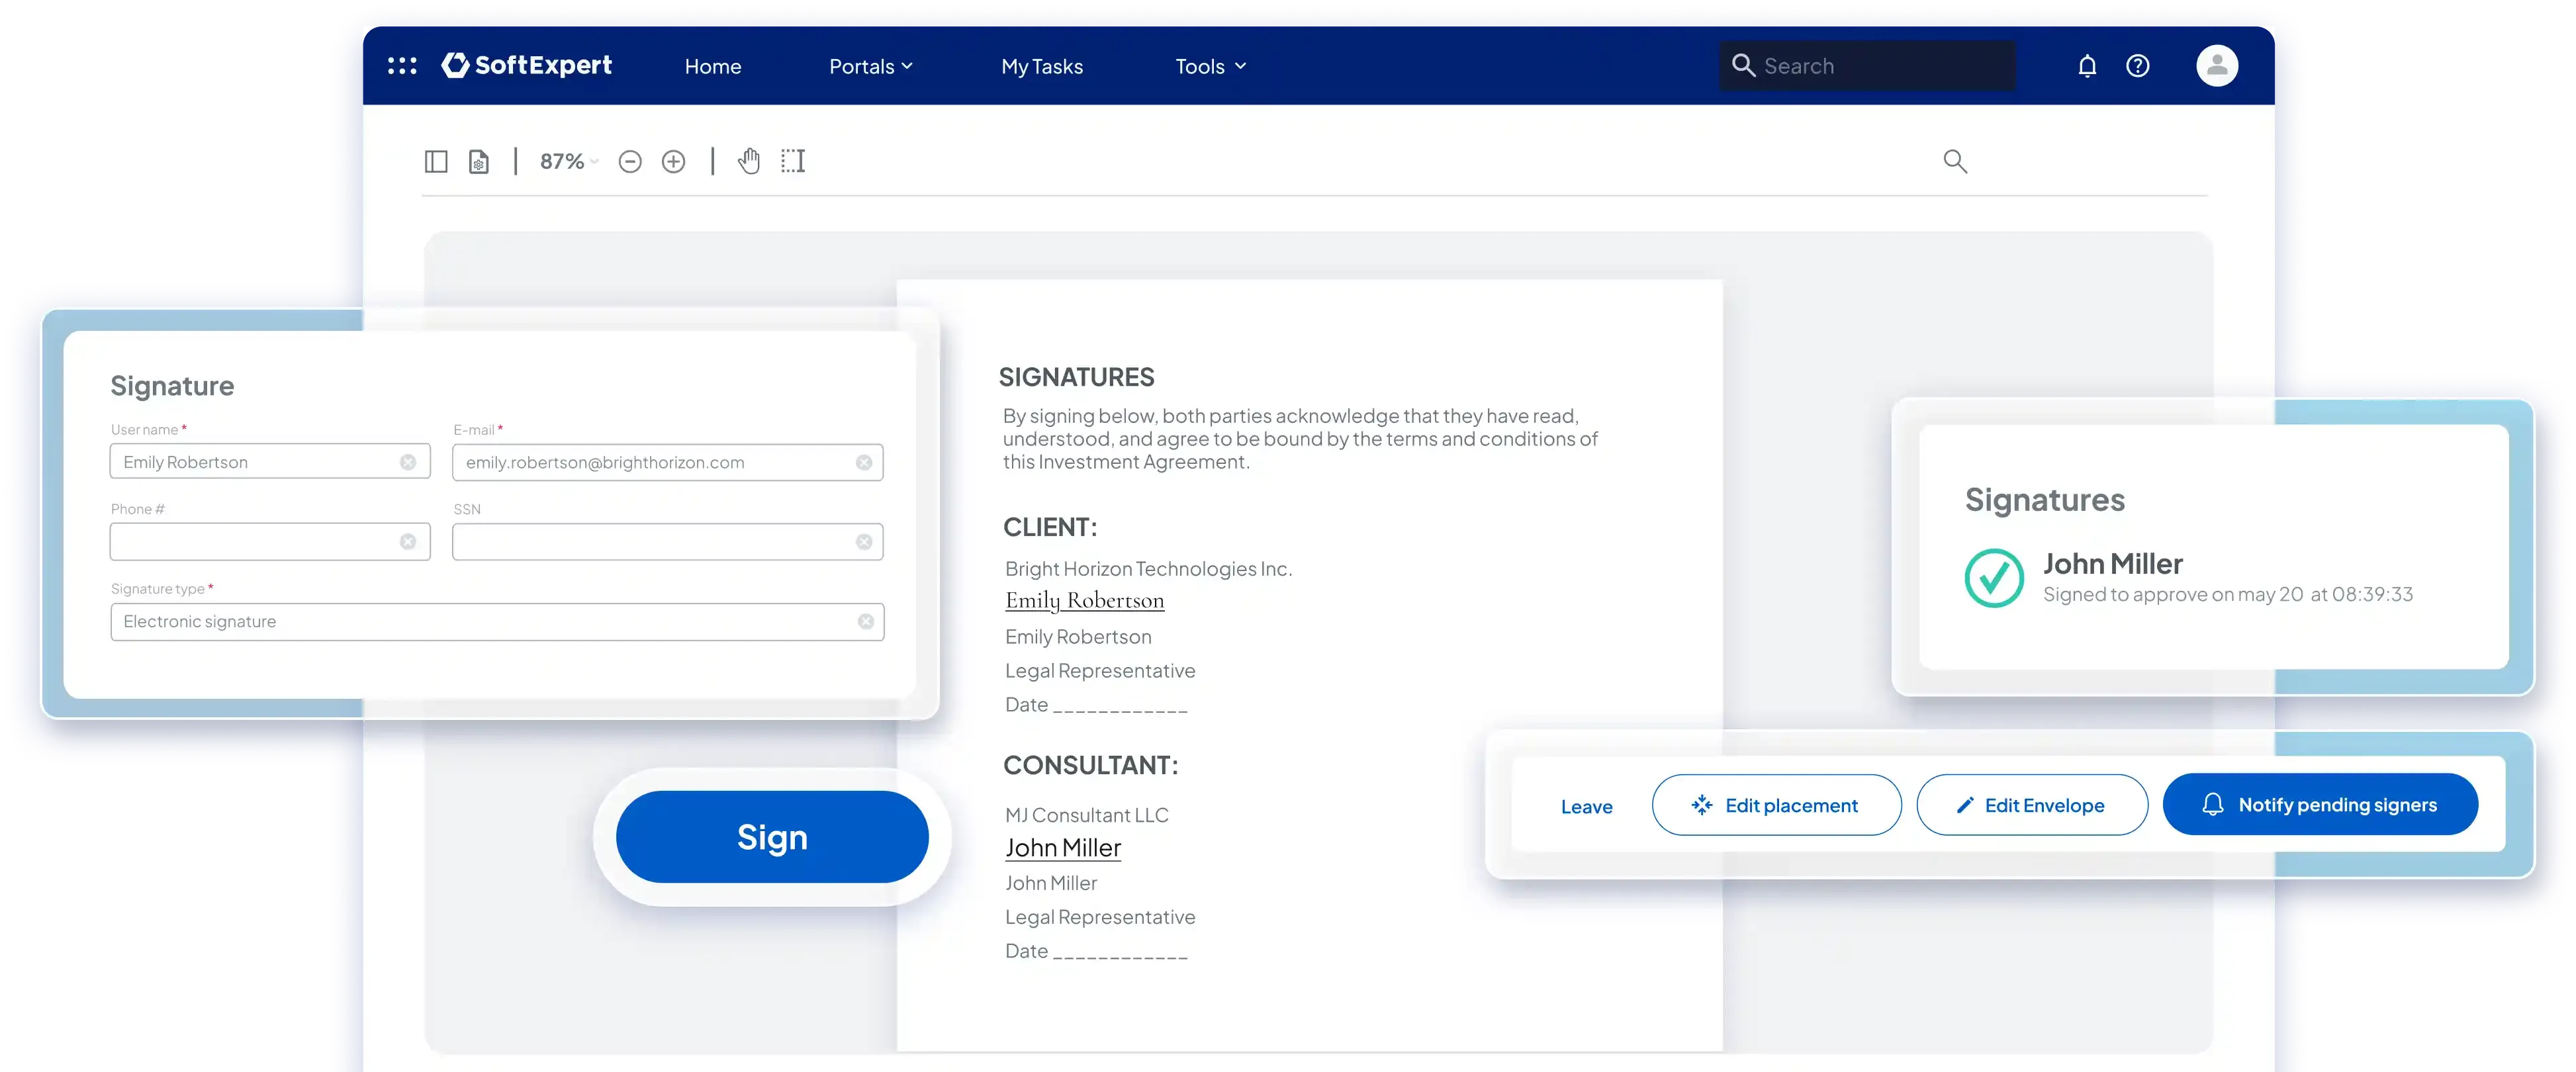This screenshot has width=2576, height=1072.
Task: Open the app grid menu icon
Action: 402,66
